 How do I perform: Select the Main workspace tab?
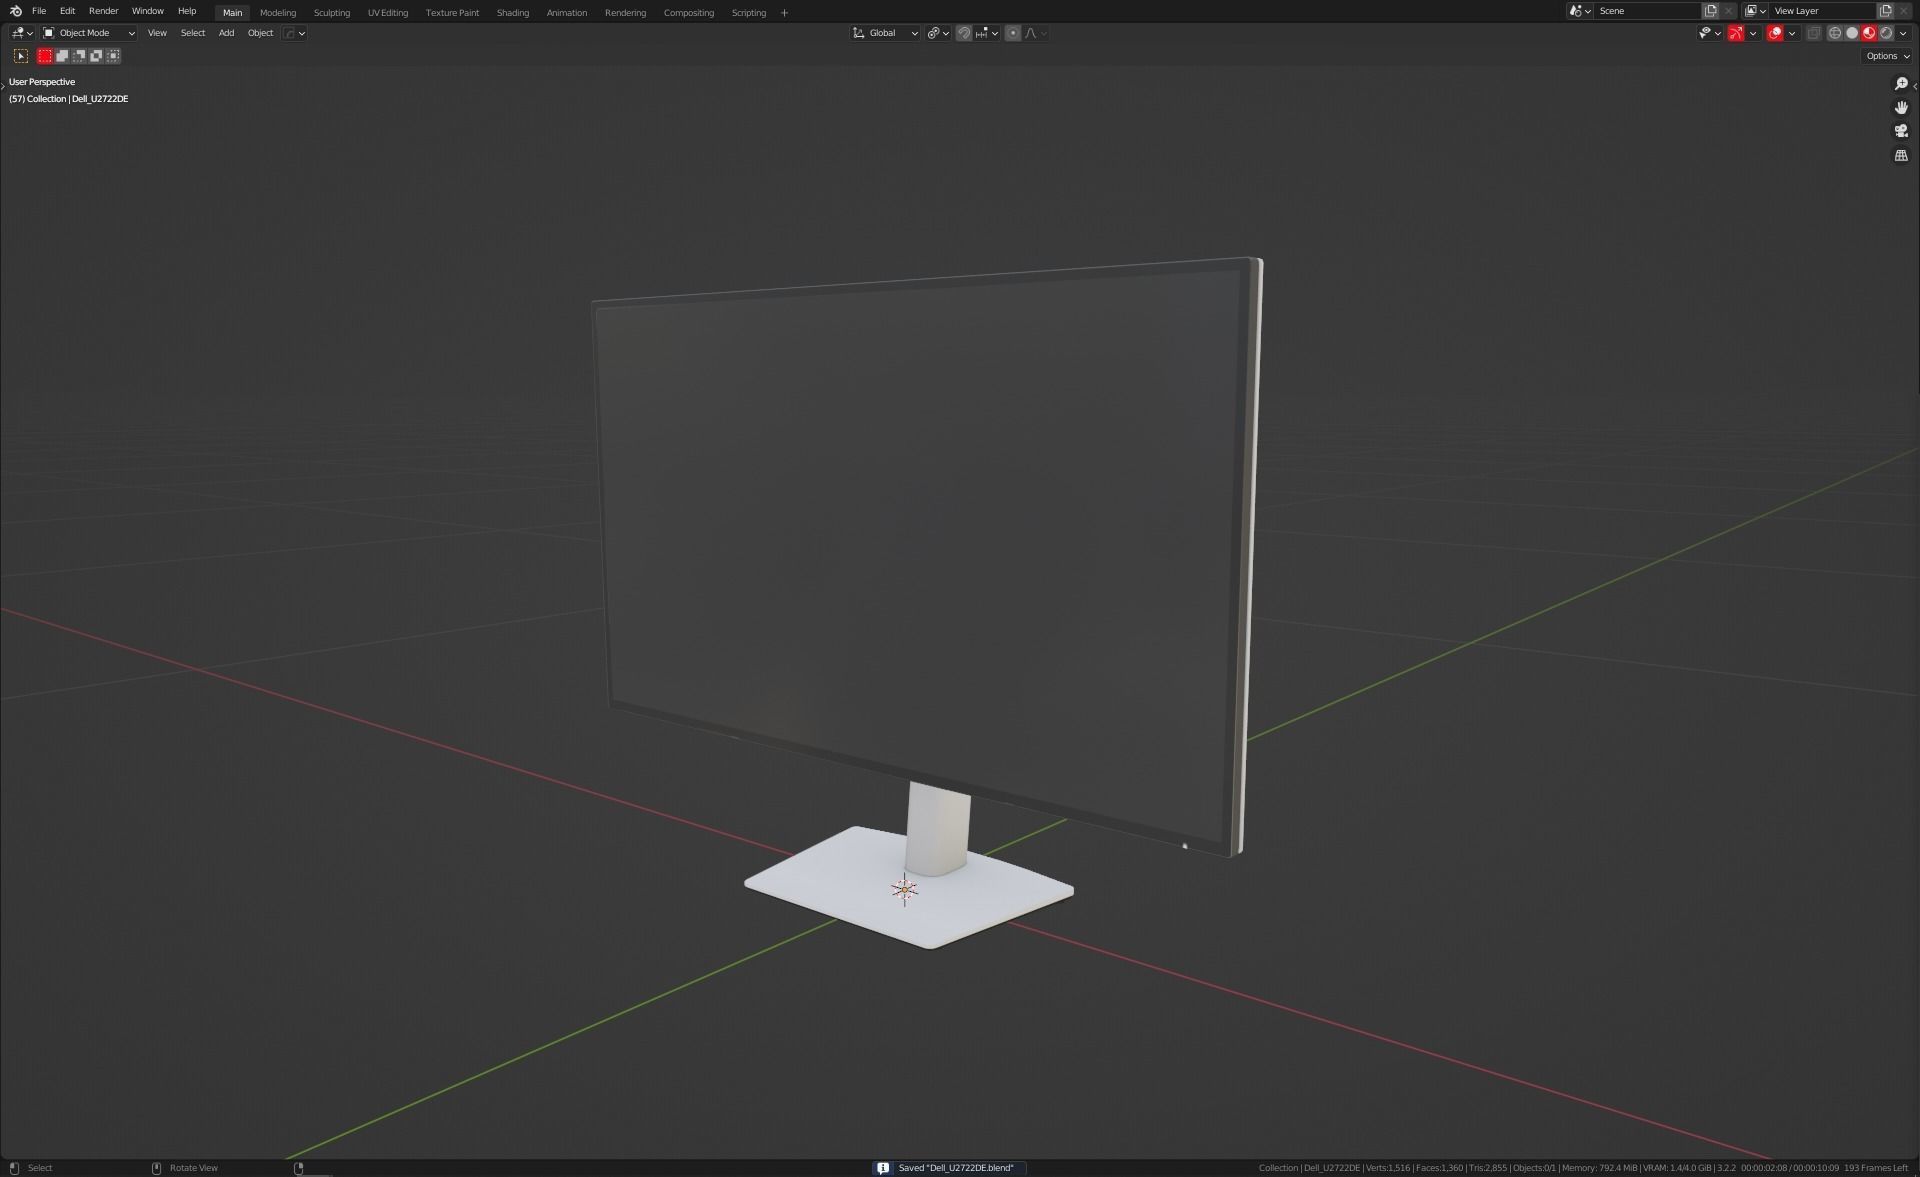(232, 13)
